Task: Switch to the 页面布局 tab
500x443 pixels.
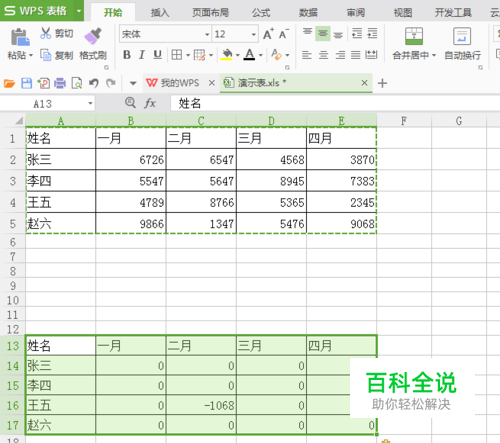Action: click(x=210, y=13)
